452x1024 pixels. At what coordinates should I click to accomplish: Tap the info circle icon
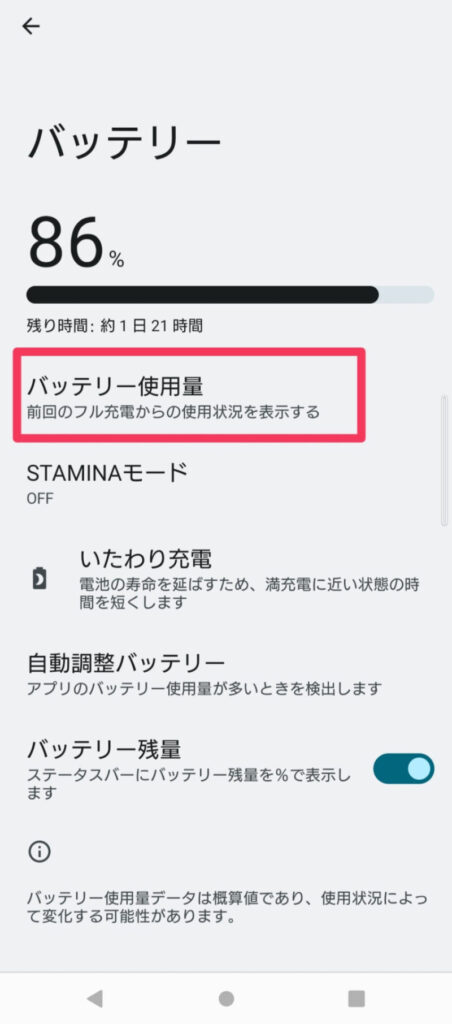point(40,852)
